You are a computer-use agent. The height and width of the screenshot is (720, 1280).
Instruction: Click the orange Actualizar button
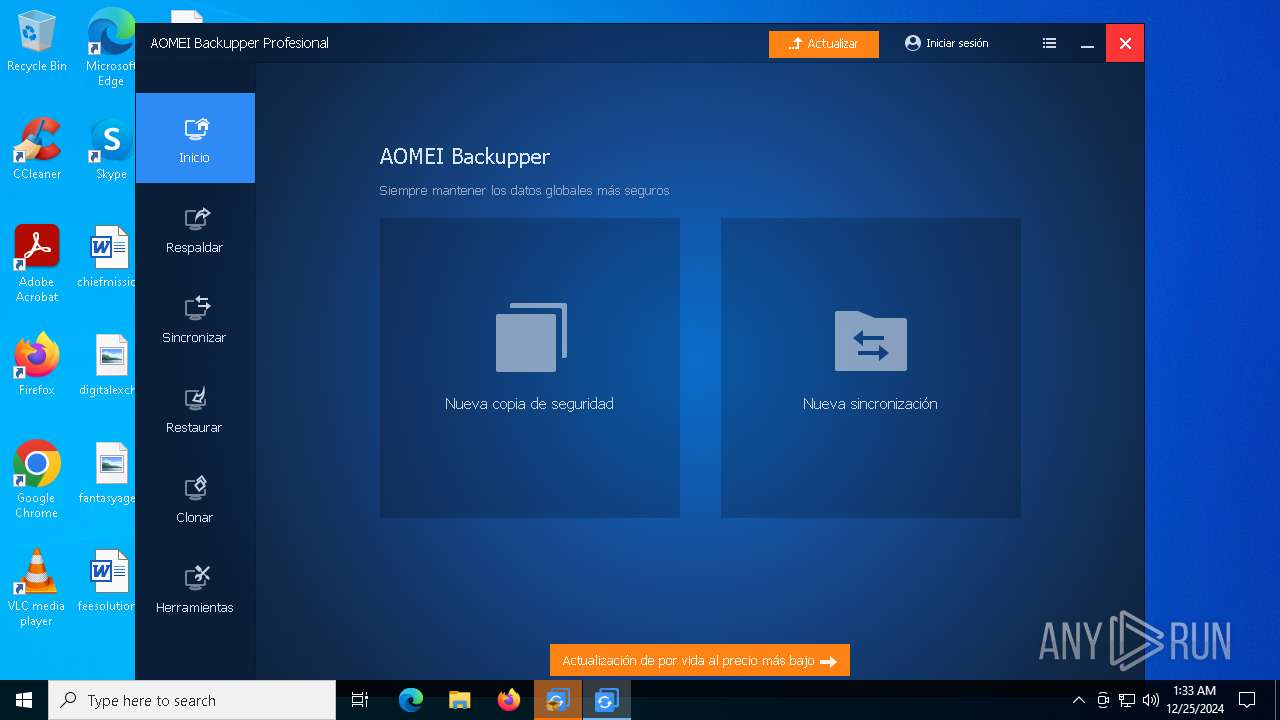click(x=824, y=44)
